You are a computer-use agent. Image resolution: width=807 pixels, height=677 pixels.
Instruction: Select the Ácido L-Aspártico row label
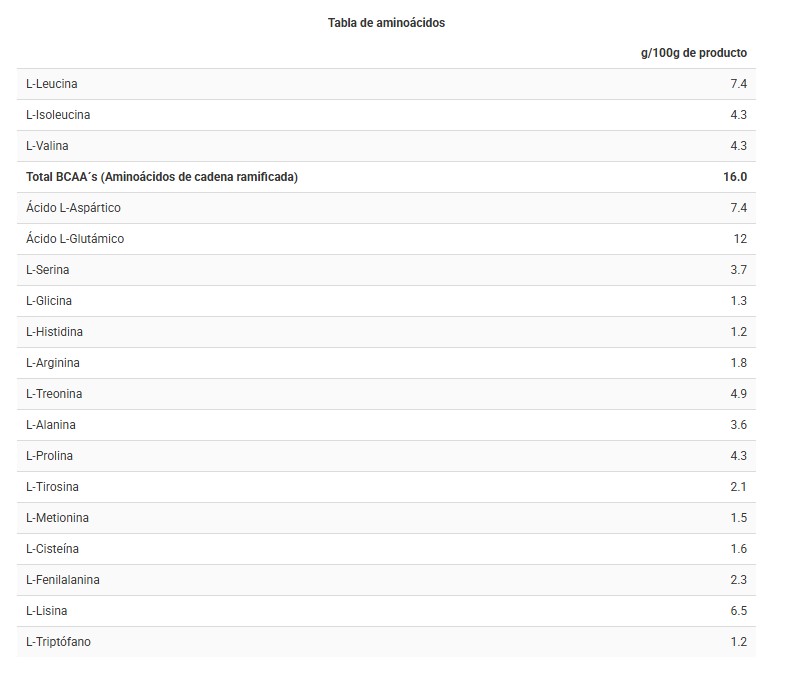point(73,208)
